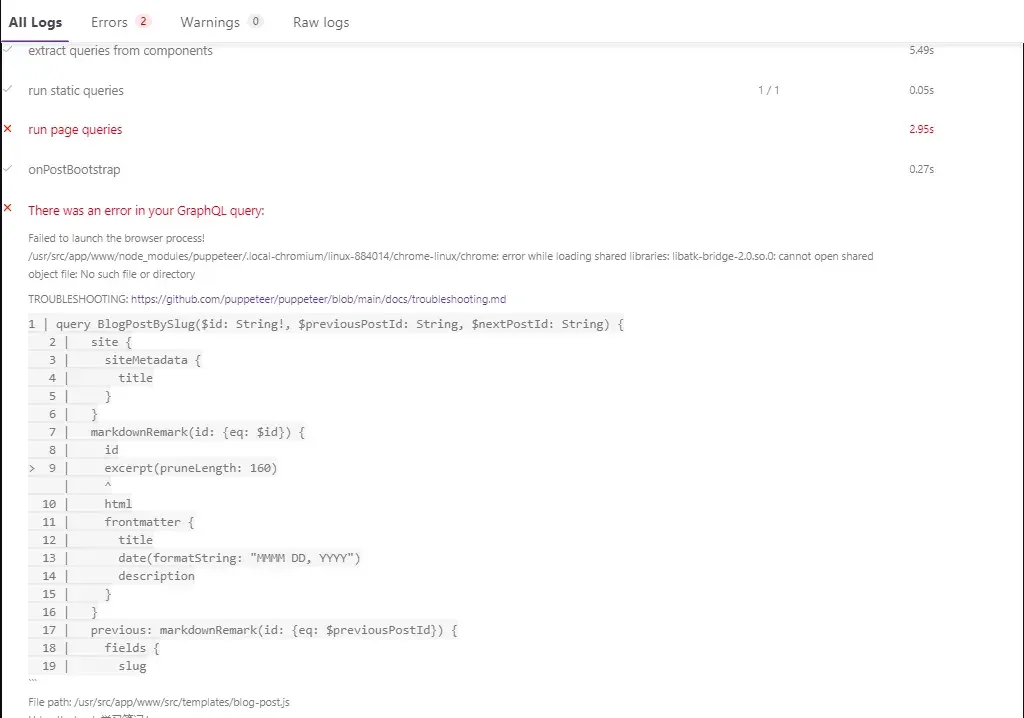Viewport: 1024px width, 718px height.
Task: Select the 'run page queries' log entry
Action: coord(75,129)
